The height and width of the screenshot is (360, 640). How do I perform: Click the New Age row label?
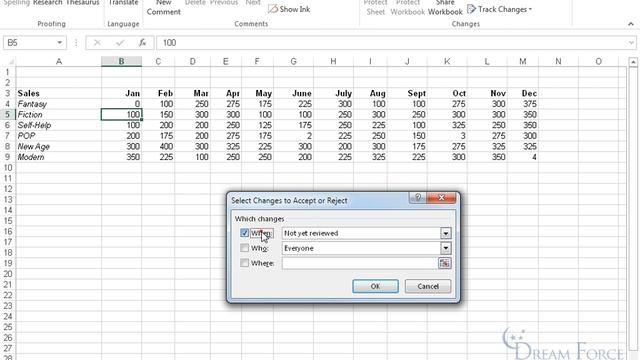point(59,147)
